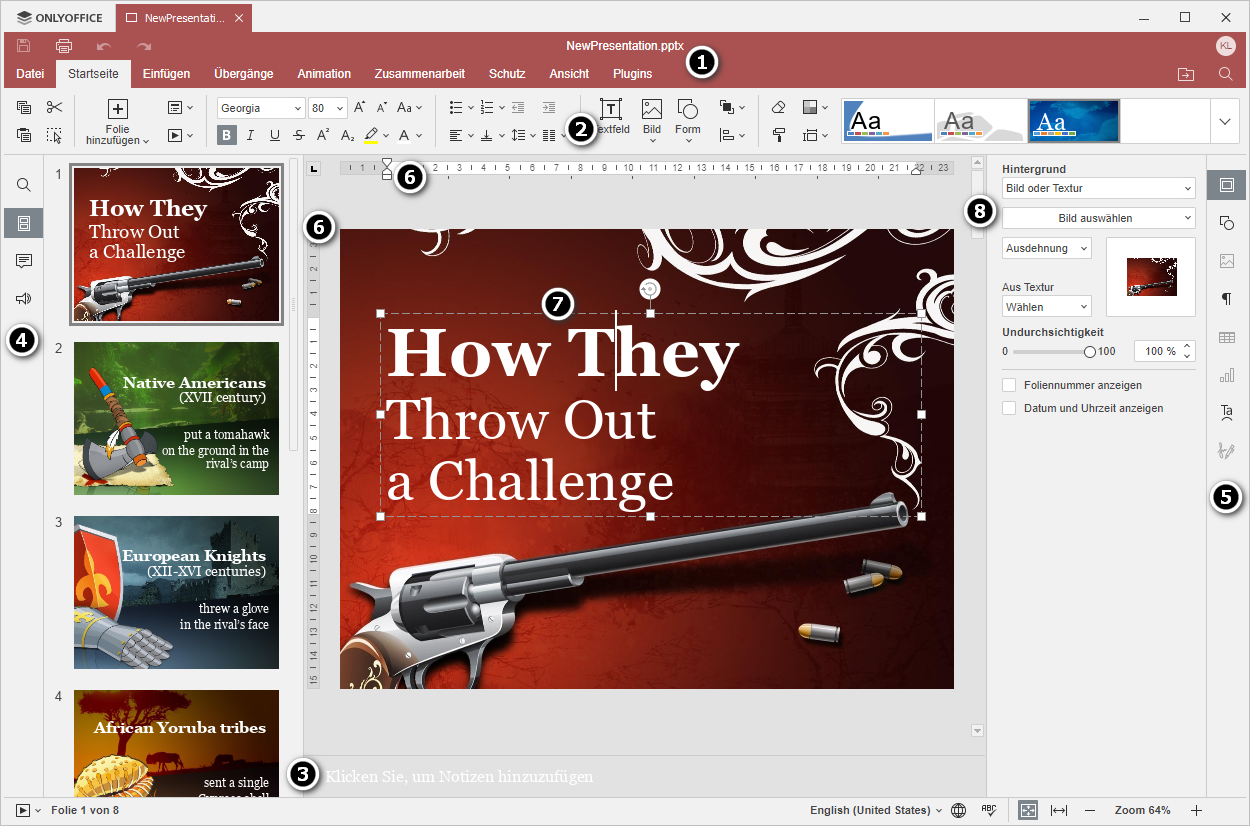The height and width of the screenshot is (826, 1250).
Task: Toggle bold formatting
Action: pyautogui.click(x=227, y=135)
